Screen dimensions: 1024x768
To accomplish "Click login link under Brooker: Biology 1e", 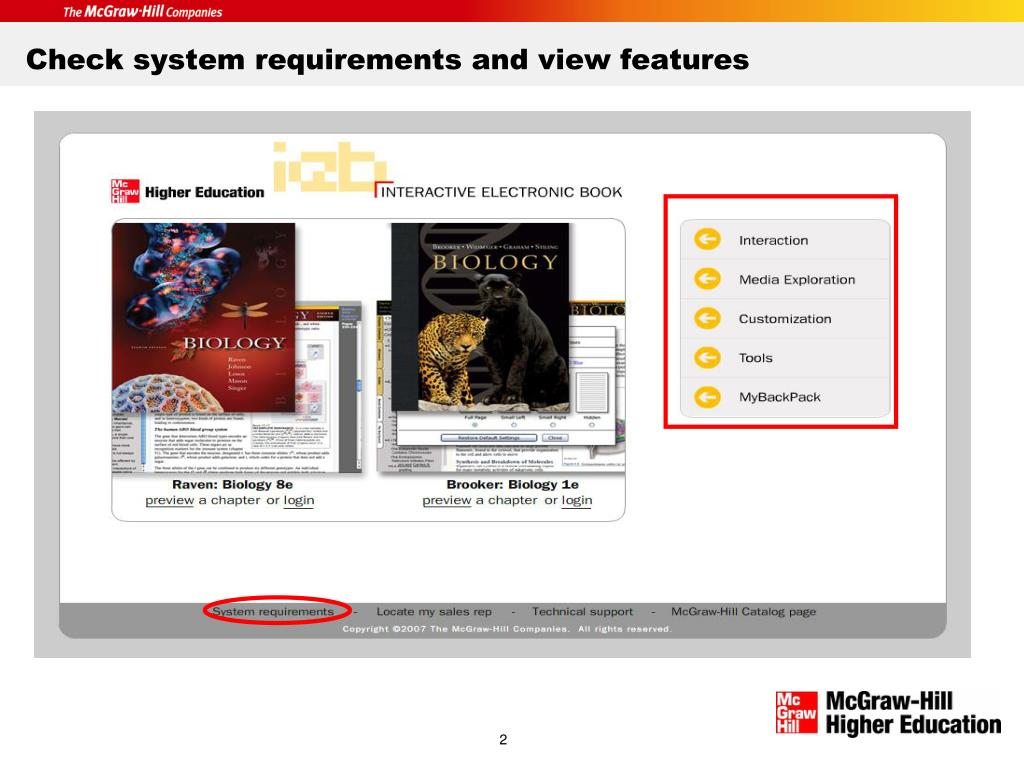I will [577, 500].
